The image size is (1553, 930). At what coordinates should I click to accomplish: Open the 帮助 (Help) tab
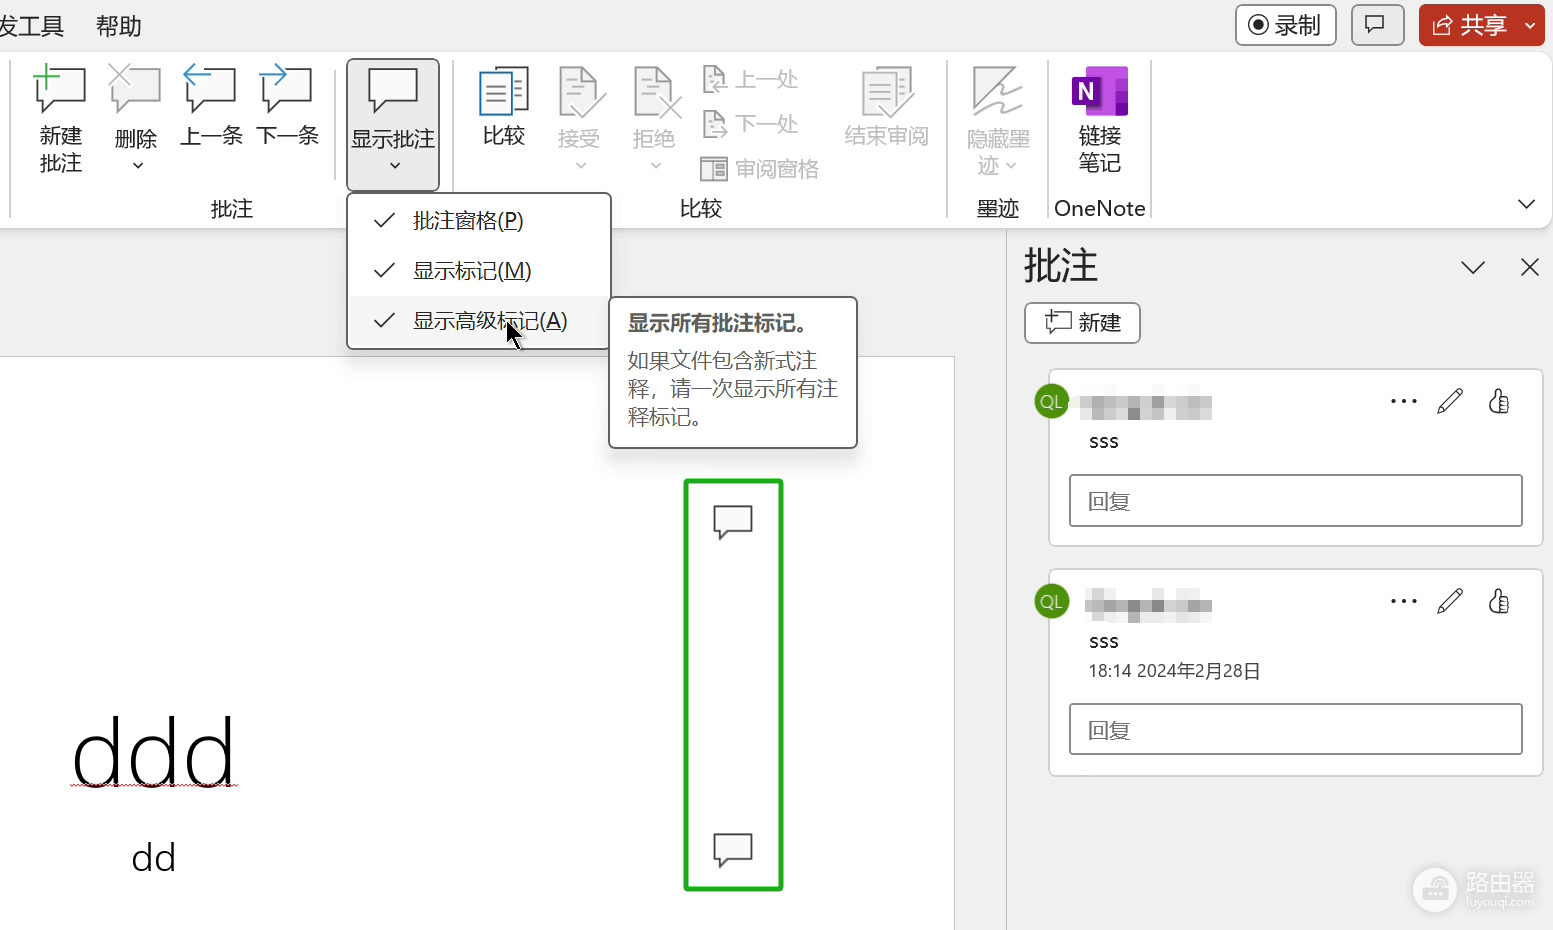coord(119,26)
